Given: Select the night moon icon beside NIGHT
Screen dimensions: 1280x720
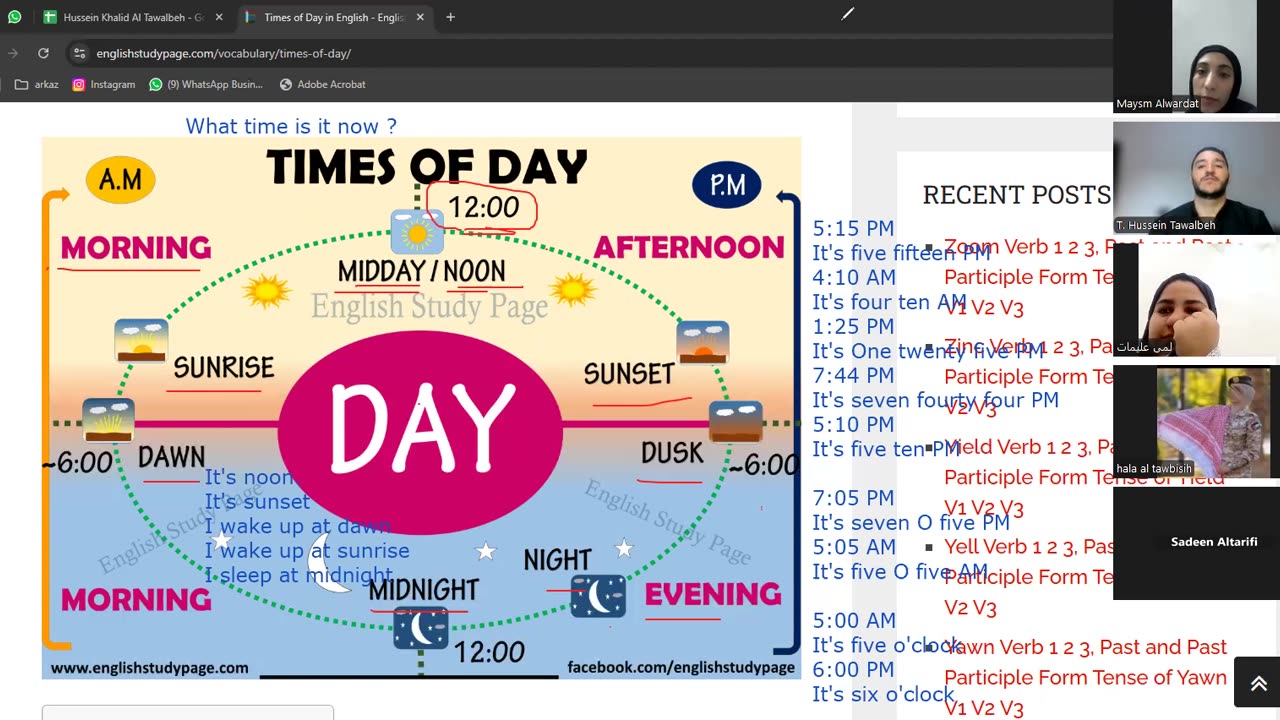Looking at the screenshot, I should 598,596.
